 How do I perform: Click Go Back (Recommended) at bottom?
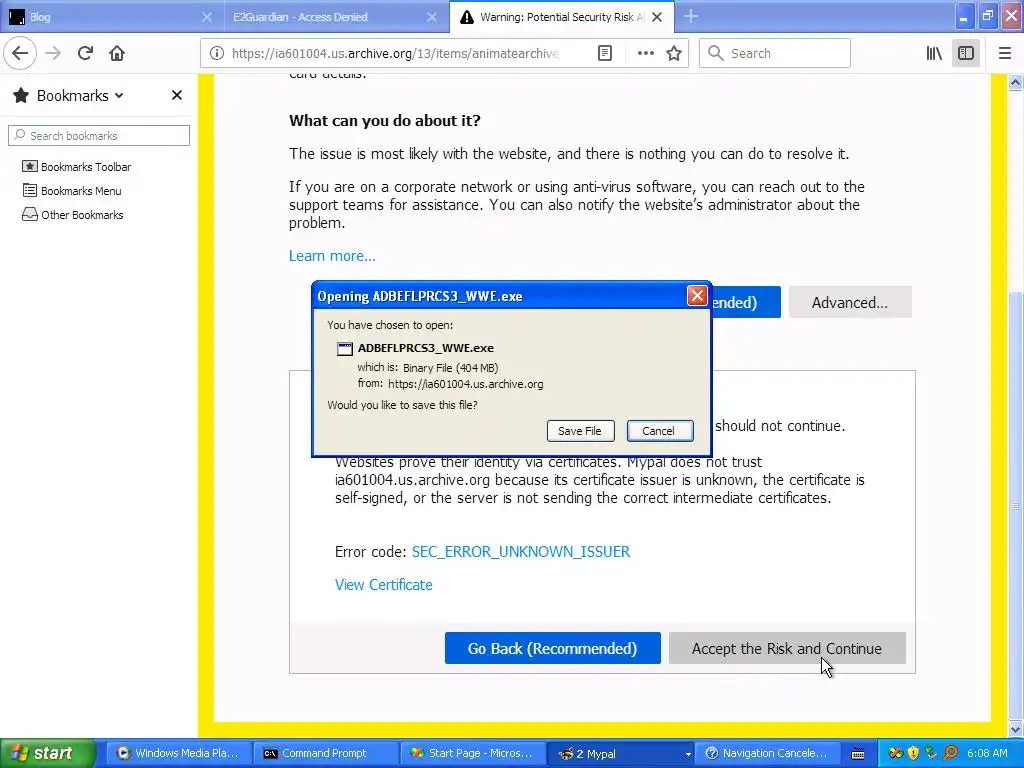point(552,648)
